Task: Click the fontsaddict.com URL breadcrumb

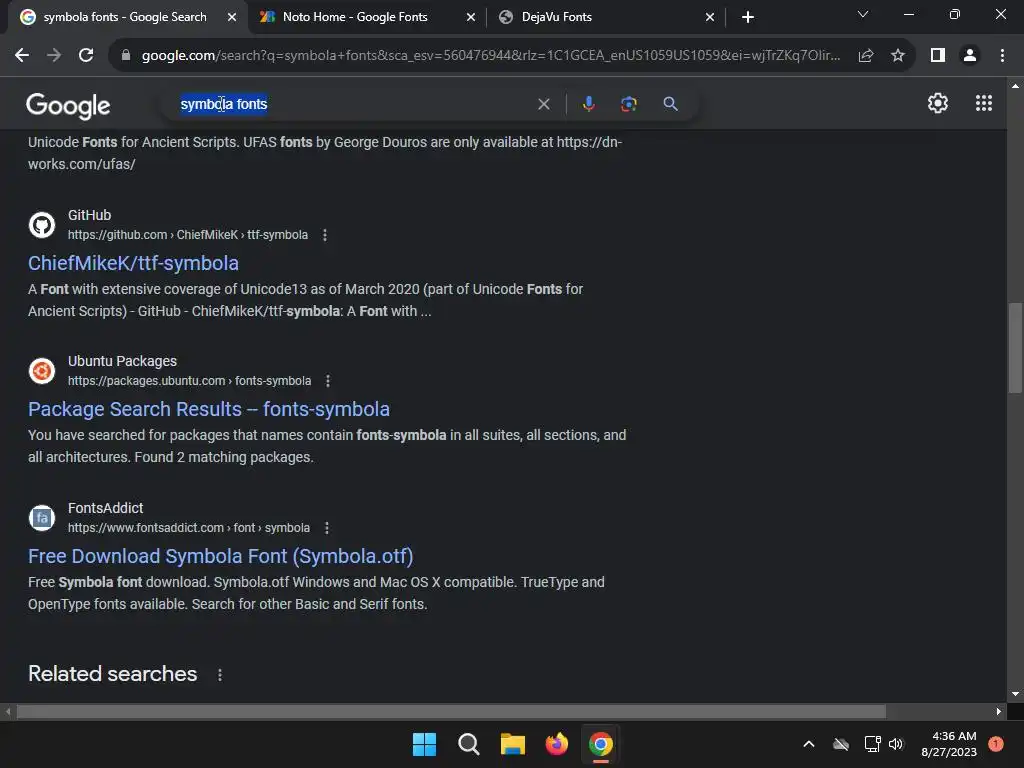Action: click(x=189, y=528)
